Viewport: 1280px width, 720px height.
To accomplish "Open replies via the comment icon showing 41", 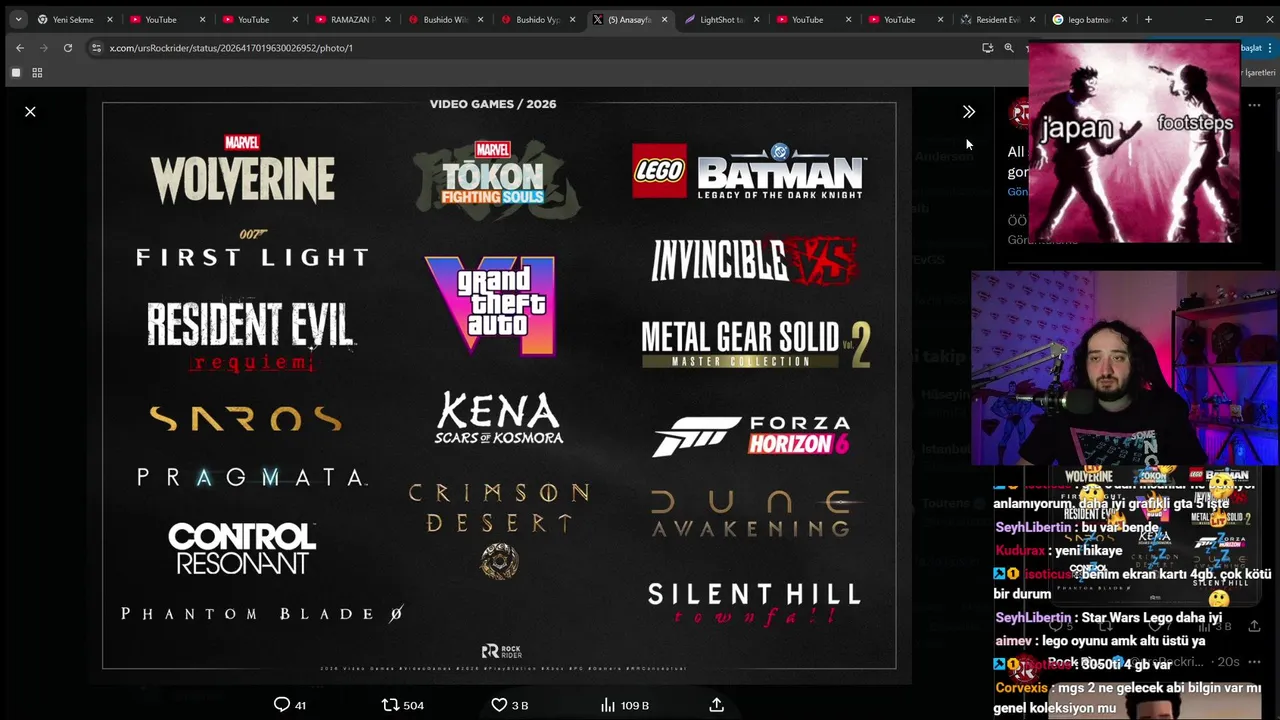I will 290,705.
